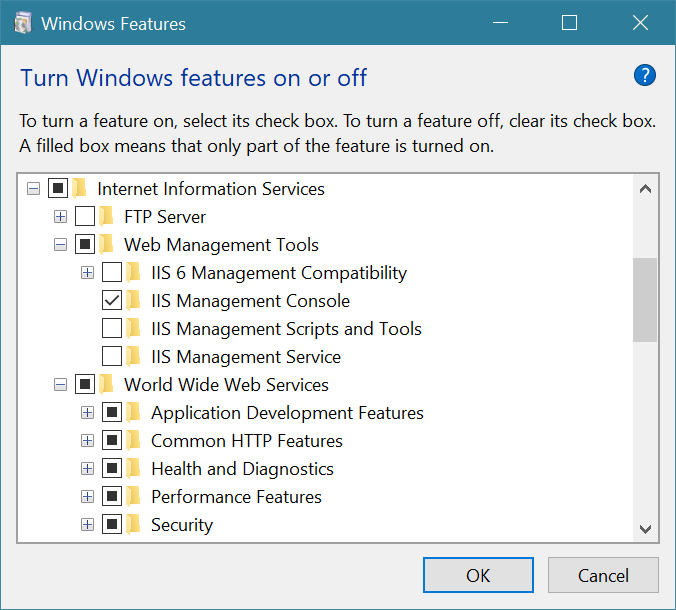
Task: Click the IIS Management Console folder icon
Action: [134, 301]
